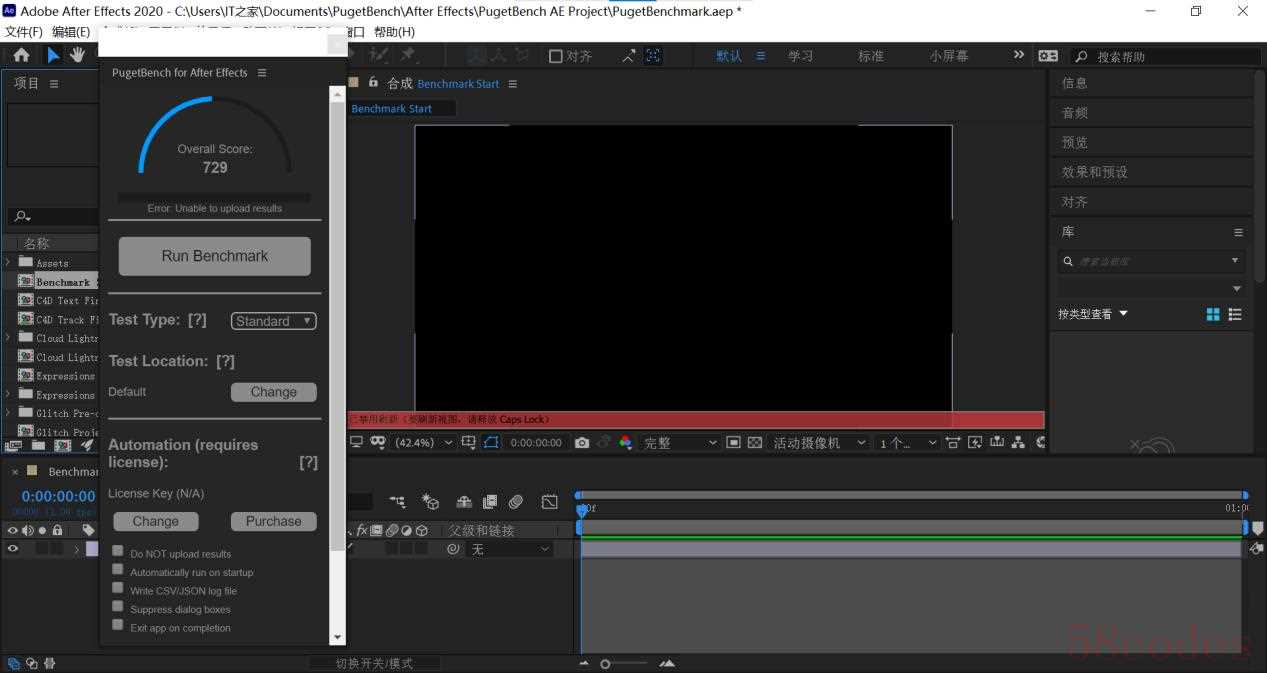1267x673 pixels.
Task: Open the 帮助(H) menu
Action: click(394, 32)
